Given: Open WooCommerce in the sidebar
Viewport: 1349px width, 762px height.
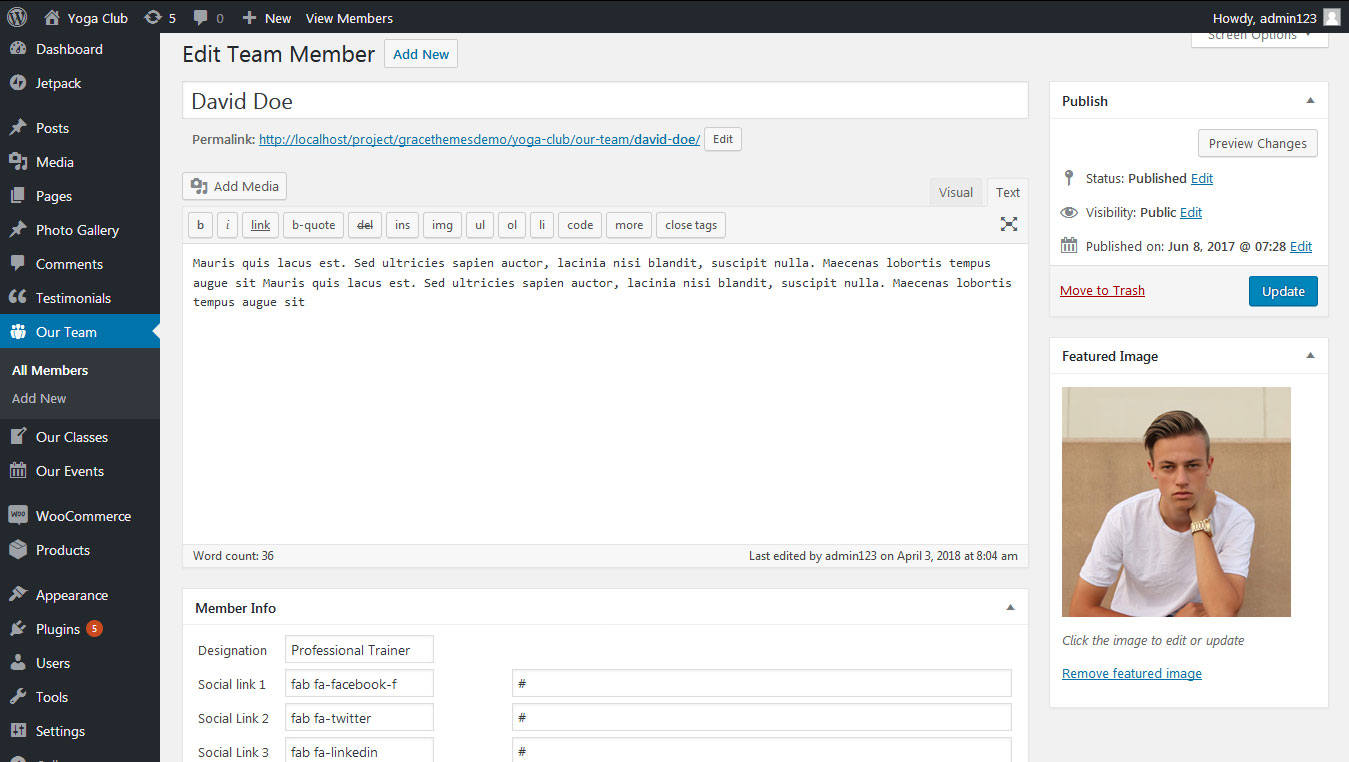Looking at the screenshot, I should pyautogui.click(x=82, y=516).
